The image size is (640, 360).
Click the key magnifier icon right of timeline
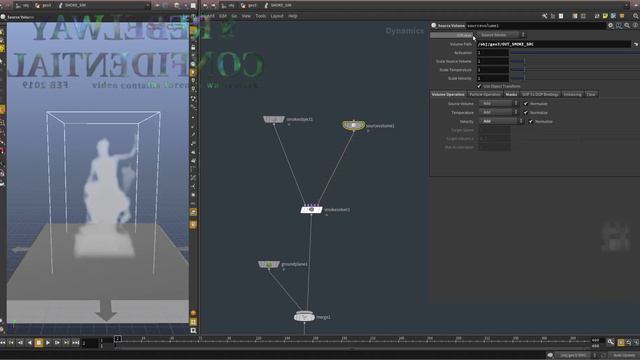point(611,342)
